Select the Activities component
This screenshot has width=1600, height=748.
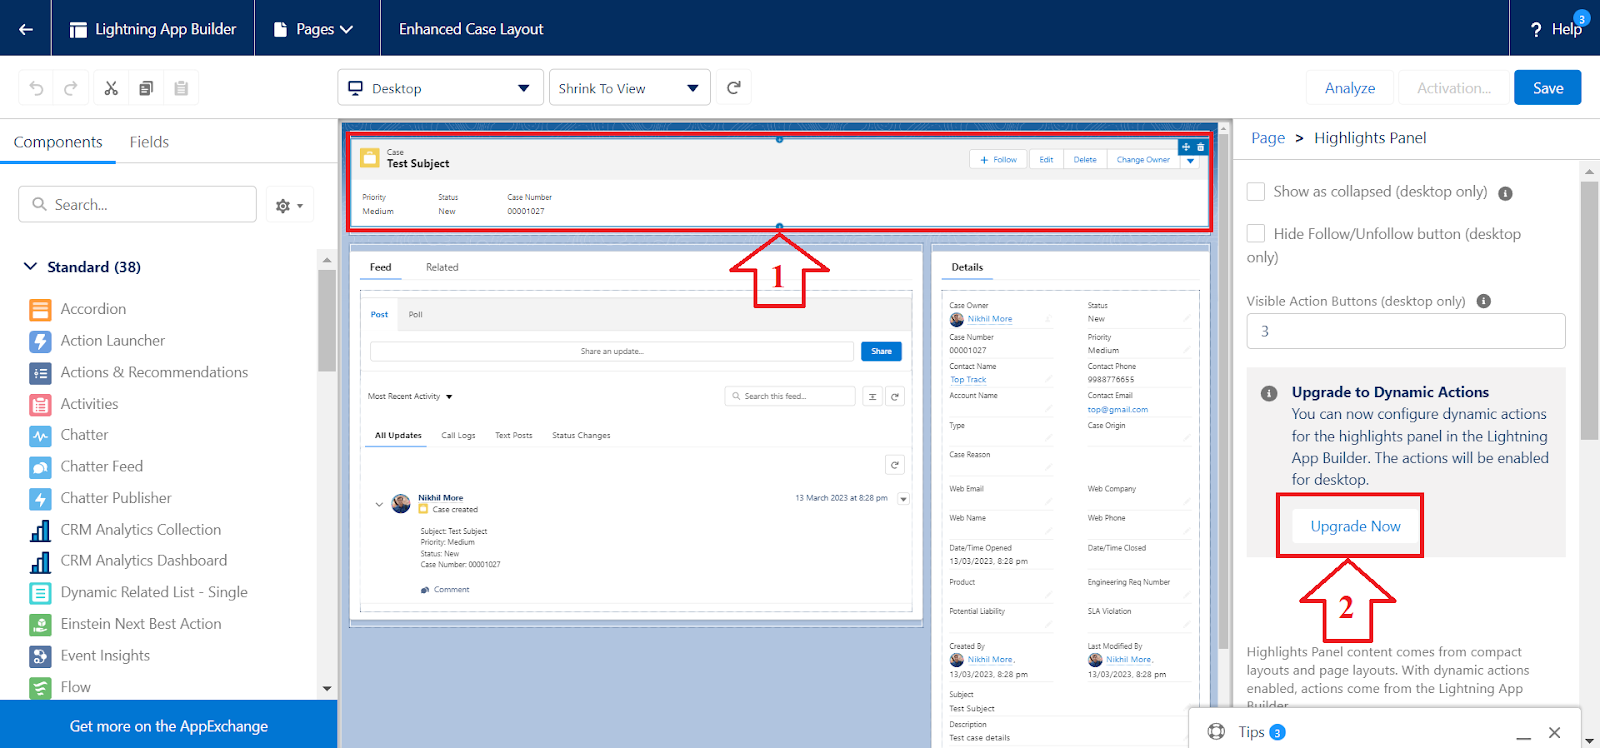tap(89, 404)
